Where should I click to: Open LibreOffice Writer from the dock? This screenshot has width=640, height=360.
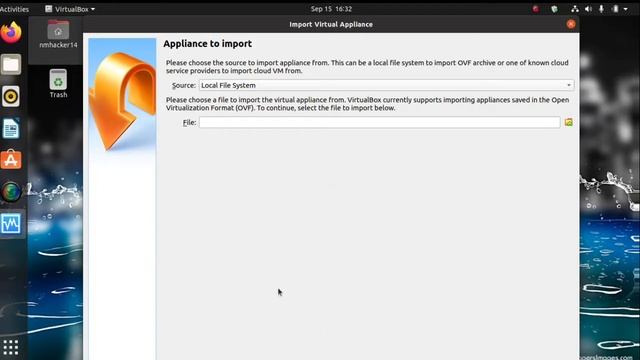pyautogui.click(x=11, y=128)
